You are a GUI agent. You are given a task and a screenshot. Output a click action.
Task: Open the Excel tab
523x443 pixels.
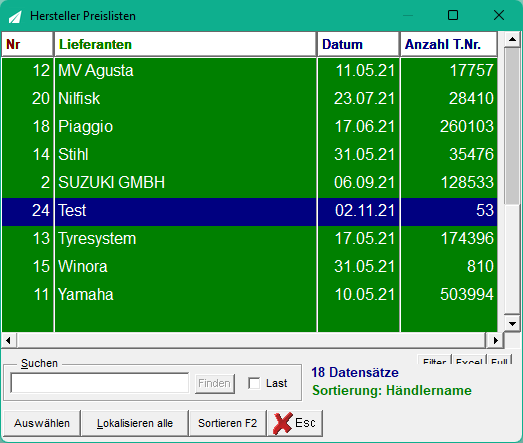coord(469,360)
